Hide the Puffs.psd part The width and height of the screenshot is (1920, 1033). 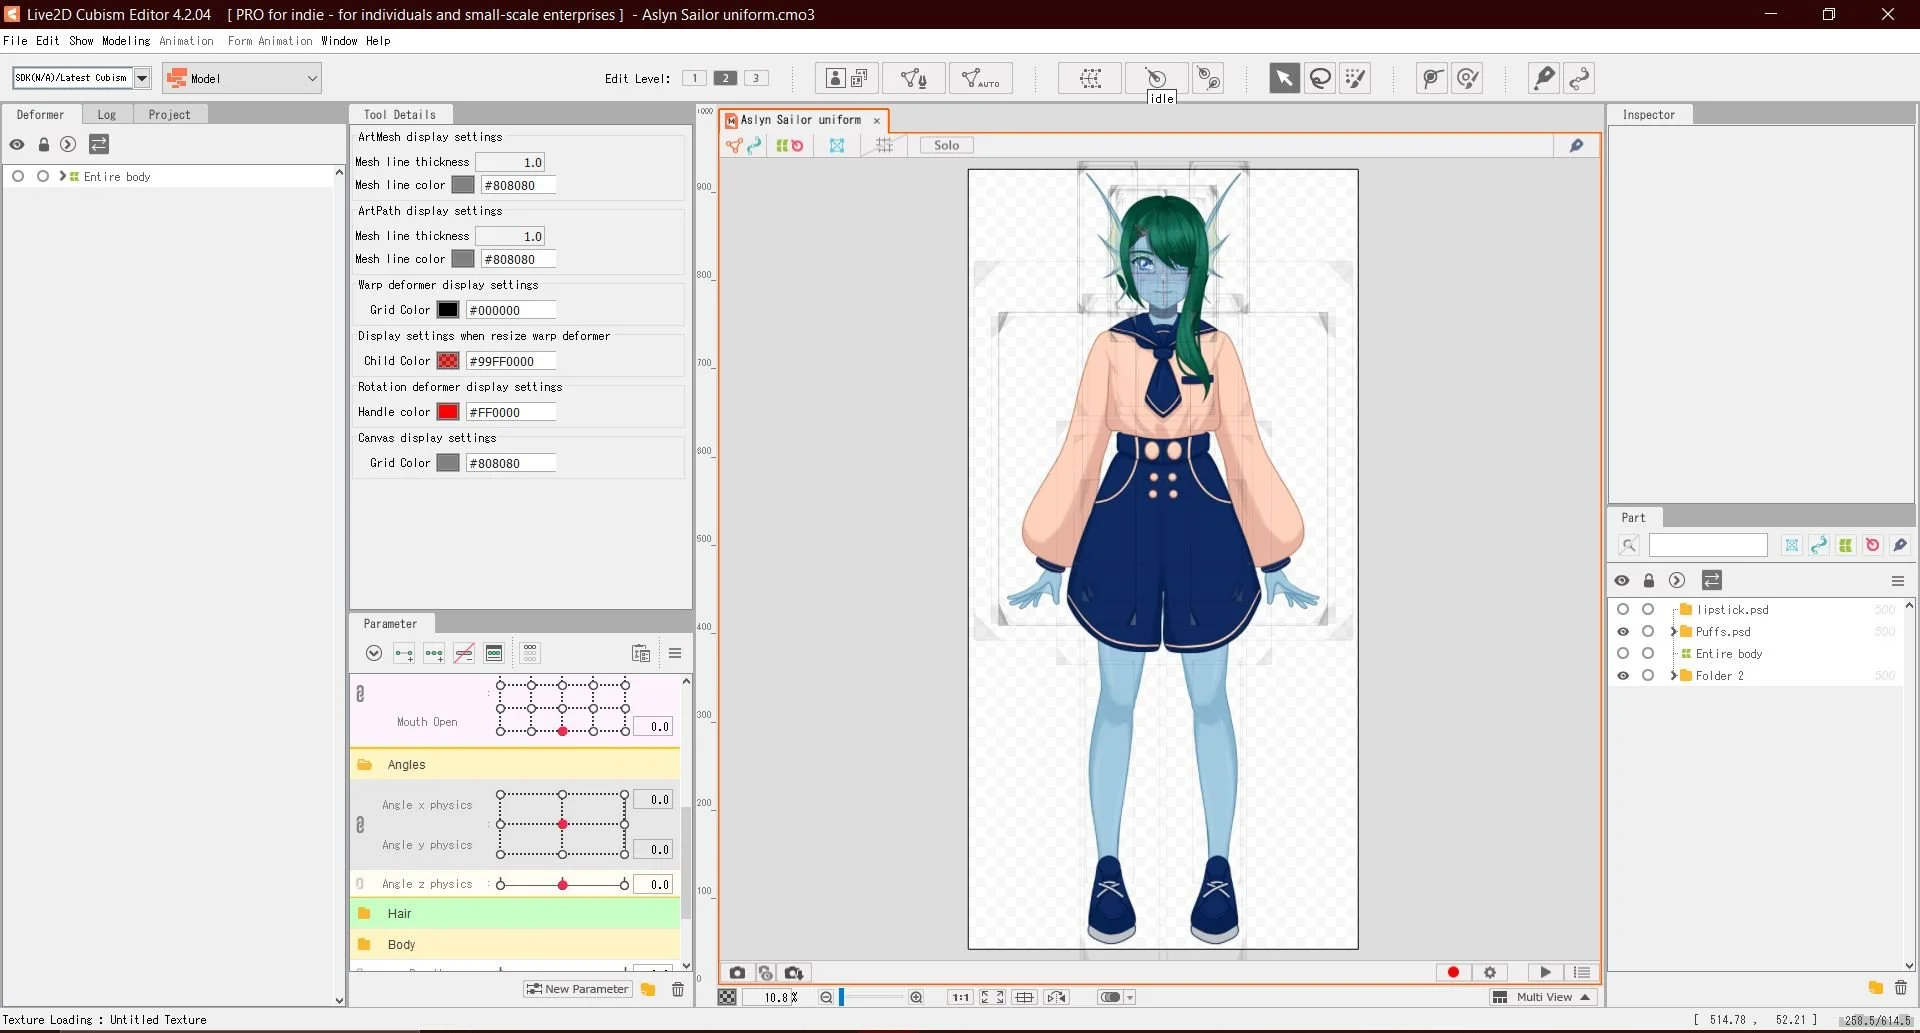click(x=1622, y=632)
